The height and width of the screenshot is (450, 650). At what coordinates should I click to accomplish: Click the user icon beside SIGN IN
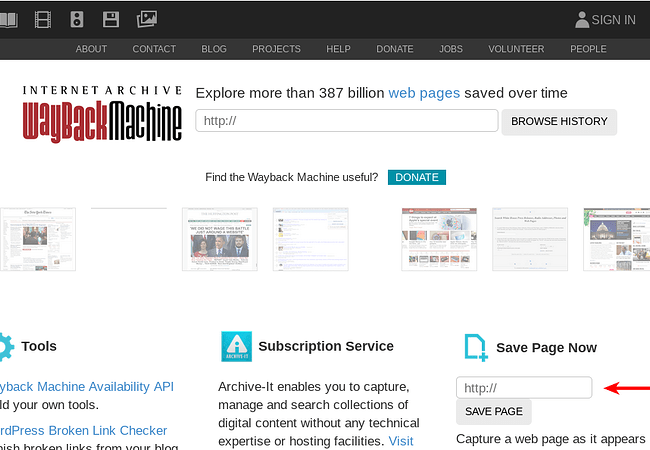pos(582,19)
